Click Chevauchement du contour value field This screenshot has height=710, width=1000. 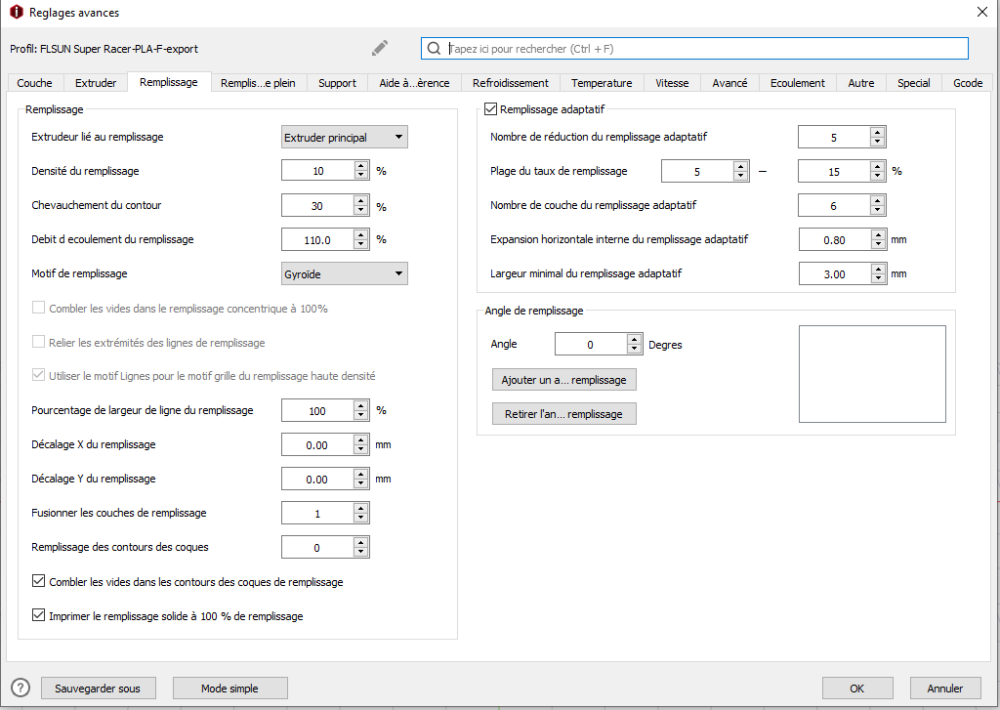point(318,205)
